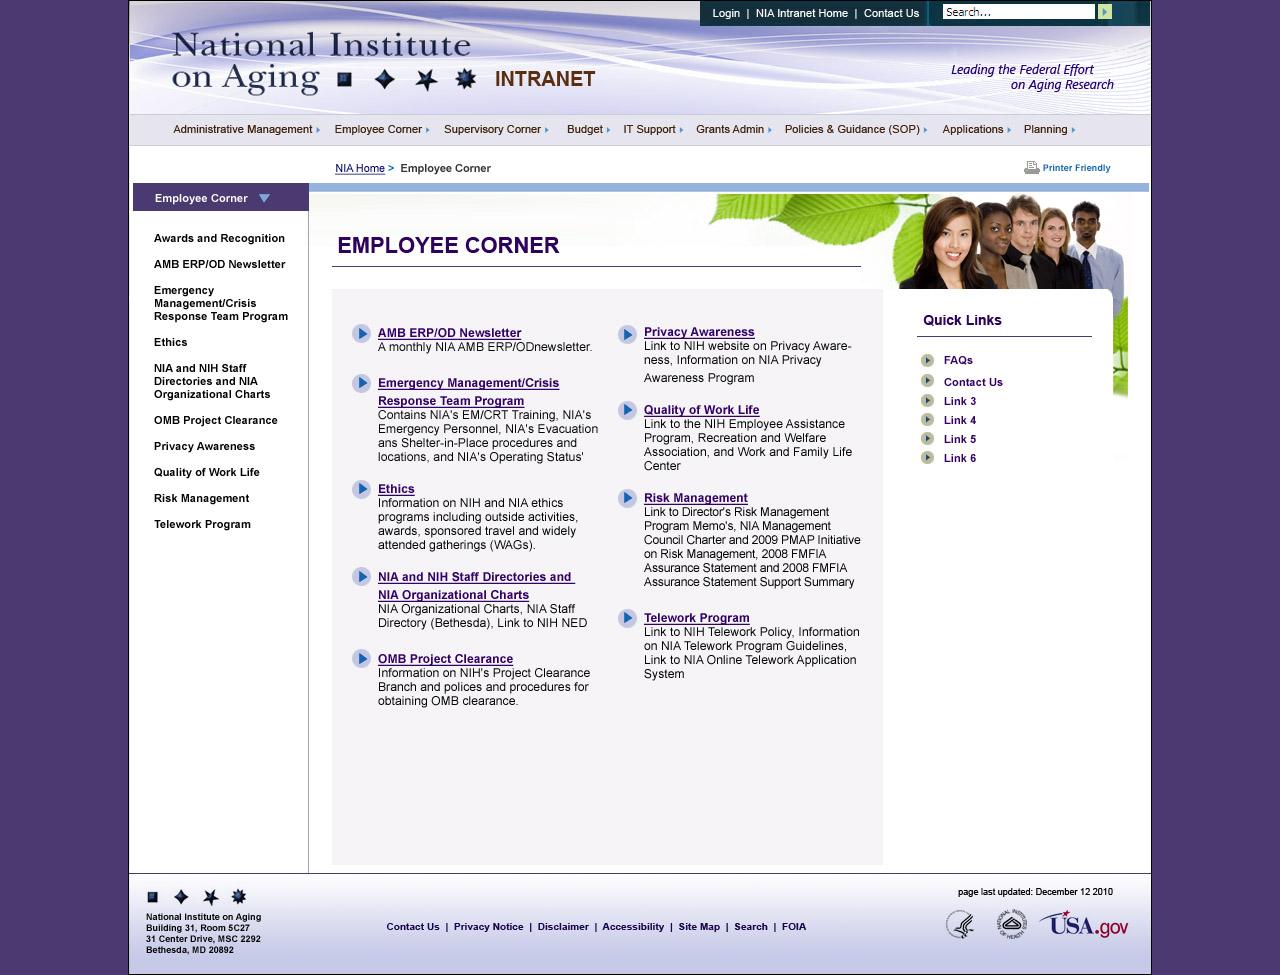Click the arrow icon beside OMB Project Clearance
This screenshot has height=975, width=1280.
tap(361, 658)
